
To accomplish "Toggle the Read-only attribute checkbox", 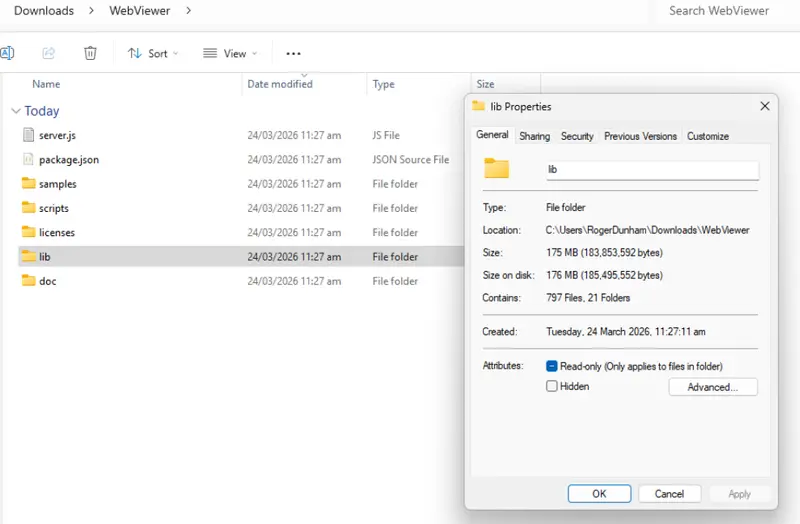I will 552,366.
